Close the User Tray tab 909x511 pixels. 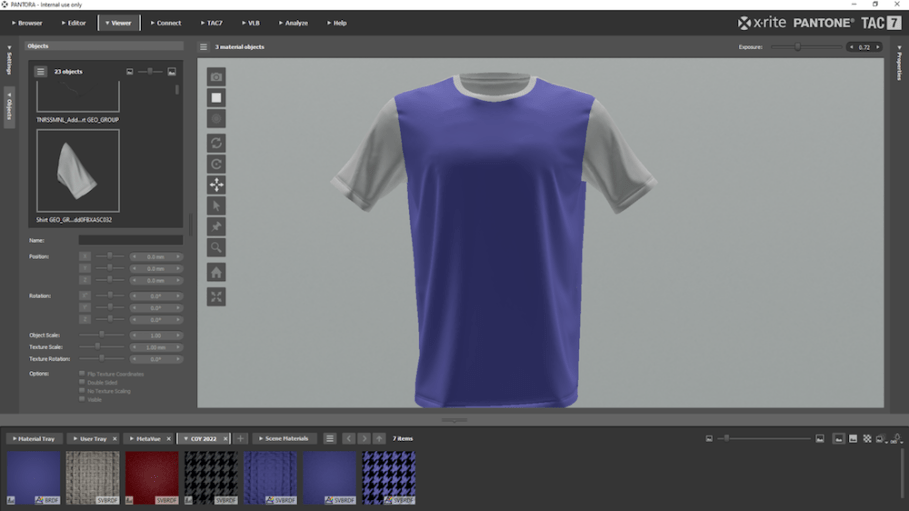(x=115, y=438)
